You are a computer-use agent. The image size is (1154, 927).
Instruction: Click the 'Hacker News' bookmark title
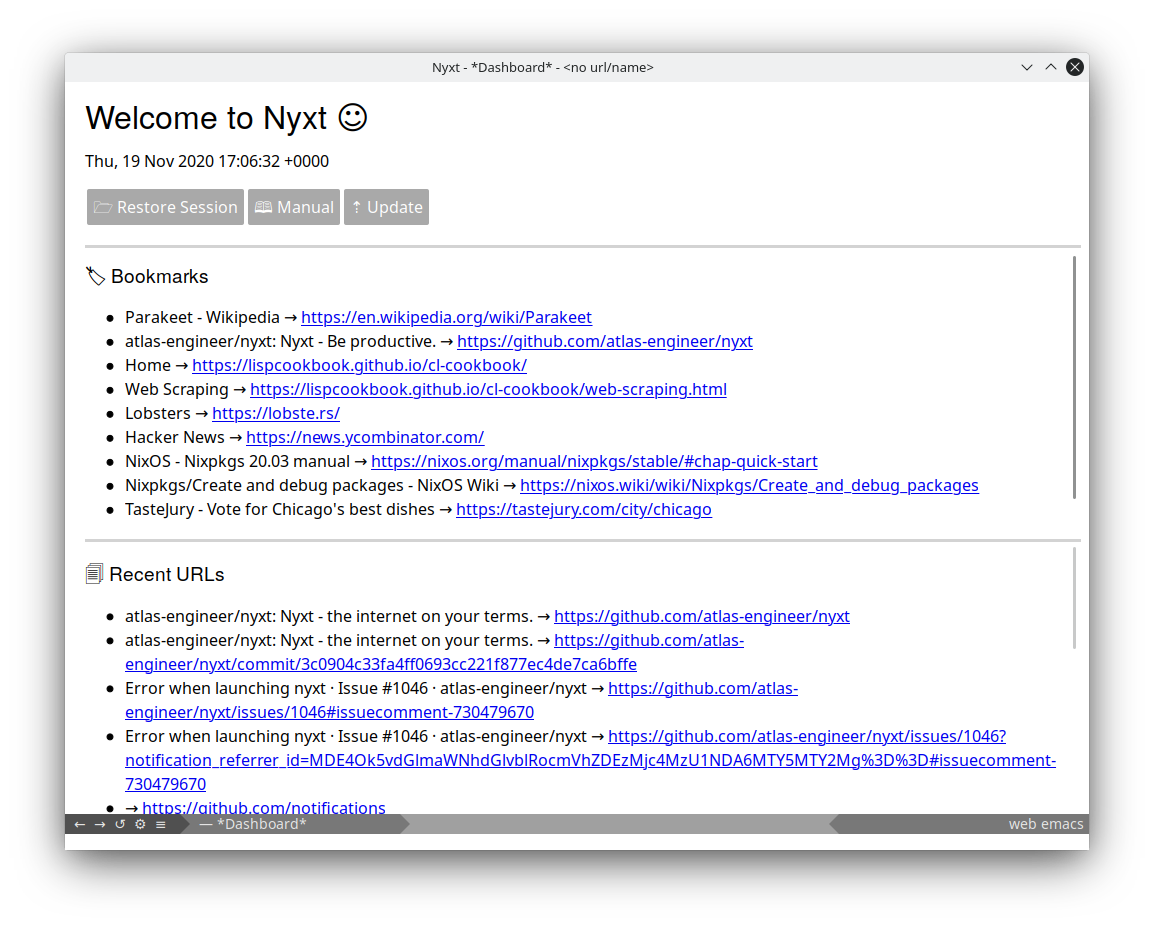tap(174, 438)
